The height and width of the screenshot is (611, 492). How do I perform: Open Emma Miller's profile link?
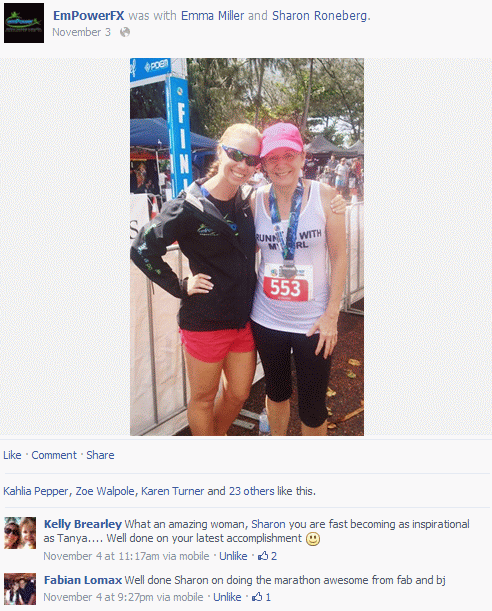point(212,16)
